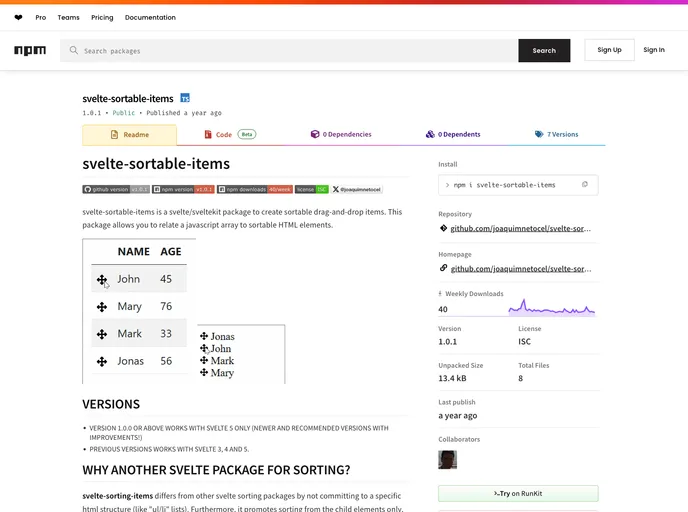This screenshot has height=512, width=688.
Task: Open the Teams page
Action: pos(68,18)
